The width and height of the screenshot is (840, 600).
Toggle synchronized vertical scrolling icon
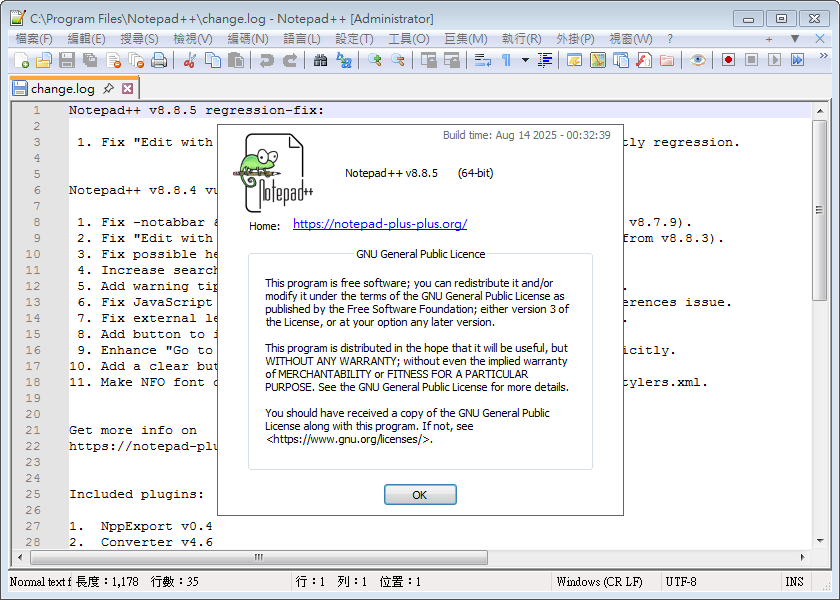(x=429, y=60)
